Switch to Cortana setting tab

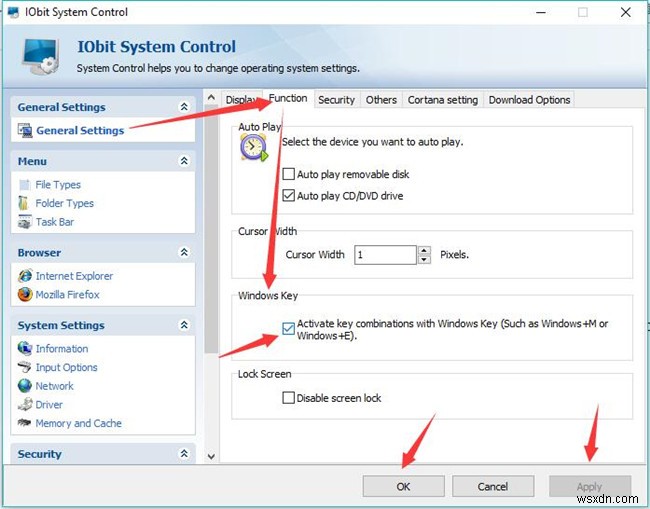(443, 100)
